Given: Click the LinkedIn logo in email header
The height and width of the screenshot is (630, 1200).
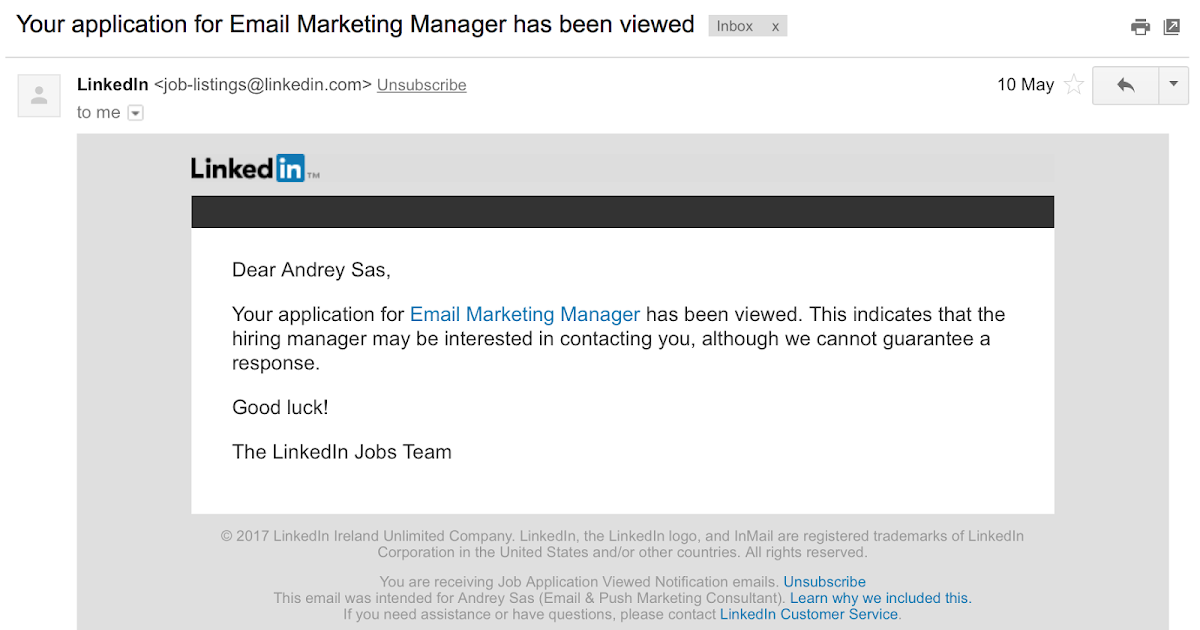Looking at the screenshot, I should (254, 168).
